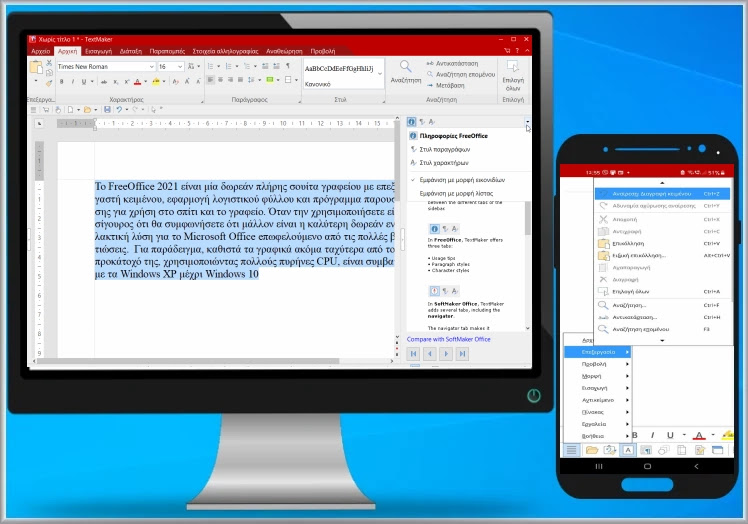Jump to last page navigation button
This screenshot has height=524, width=748.
pyautogui.click(x=462, y=354)
